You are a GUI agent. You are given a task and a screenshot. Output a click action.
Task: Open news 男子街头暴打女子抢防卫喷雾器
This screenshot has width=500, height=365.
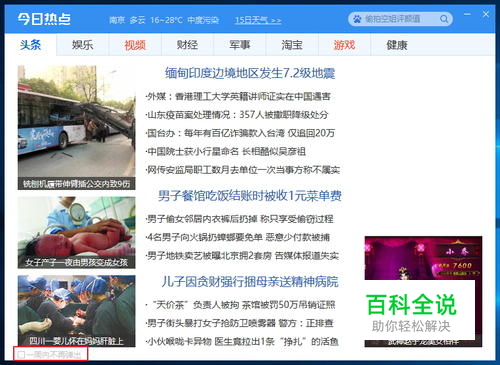(240, 323)
